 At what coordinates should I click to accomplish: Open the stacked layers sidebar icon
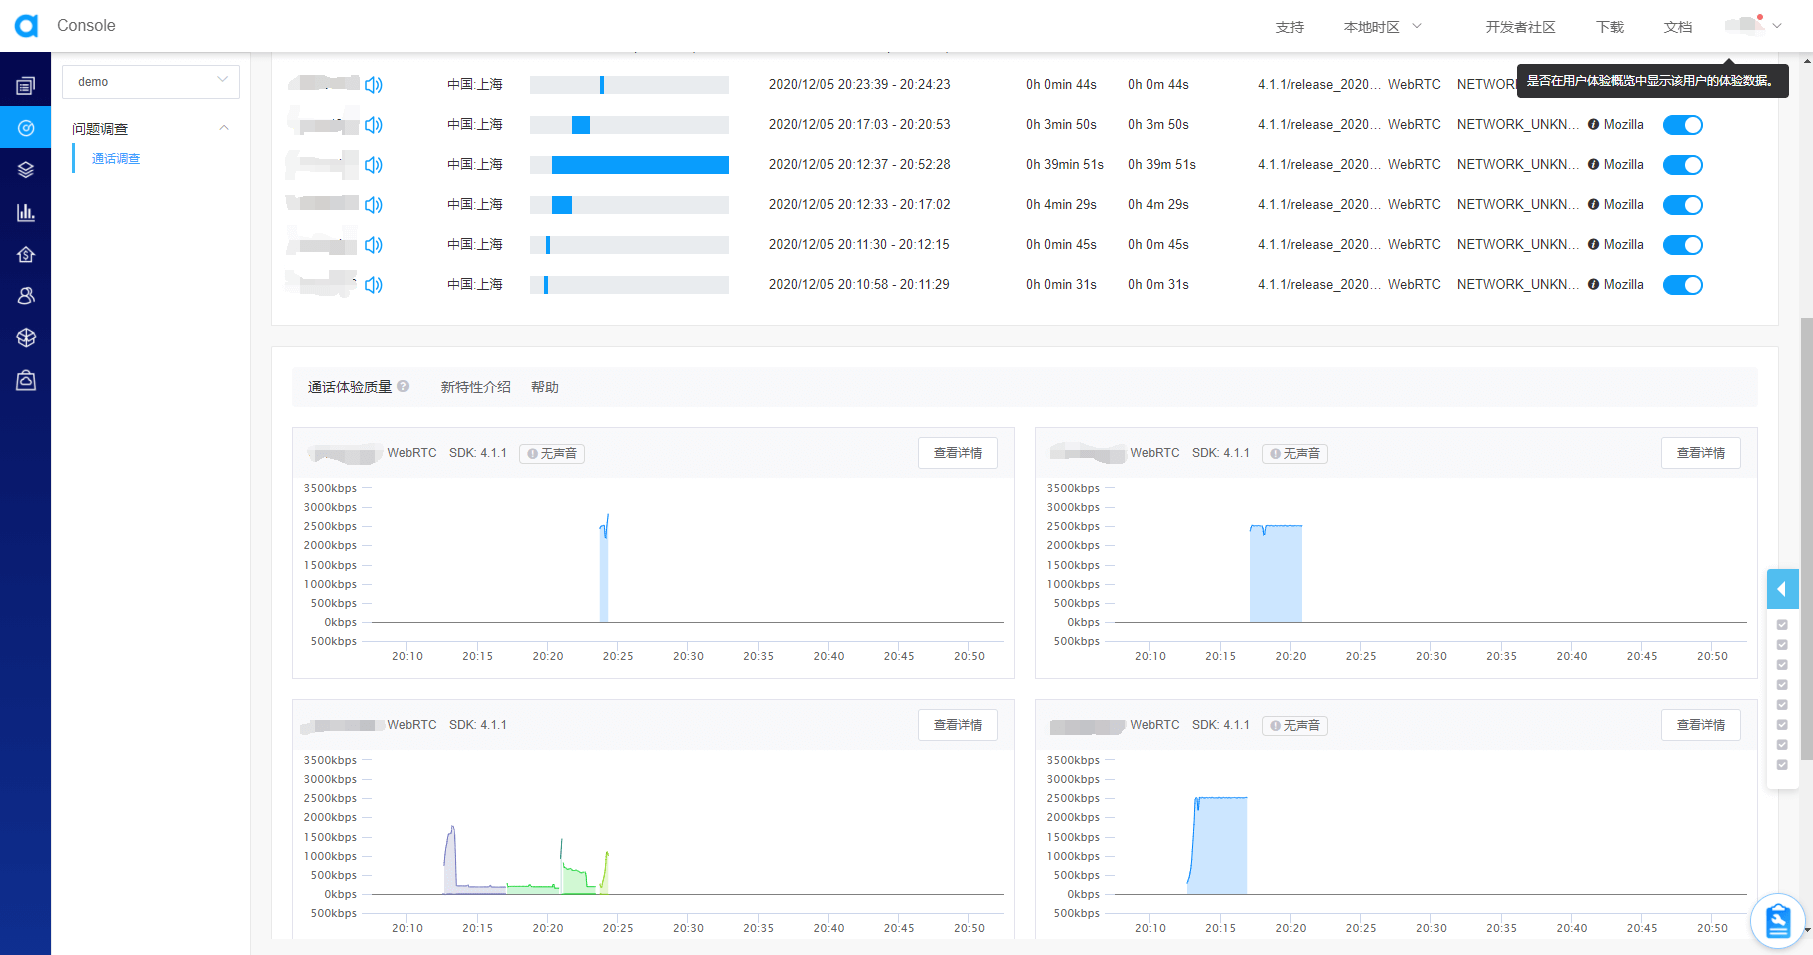tap(26, 170)
